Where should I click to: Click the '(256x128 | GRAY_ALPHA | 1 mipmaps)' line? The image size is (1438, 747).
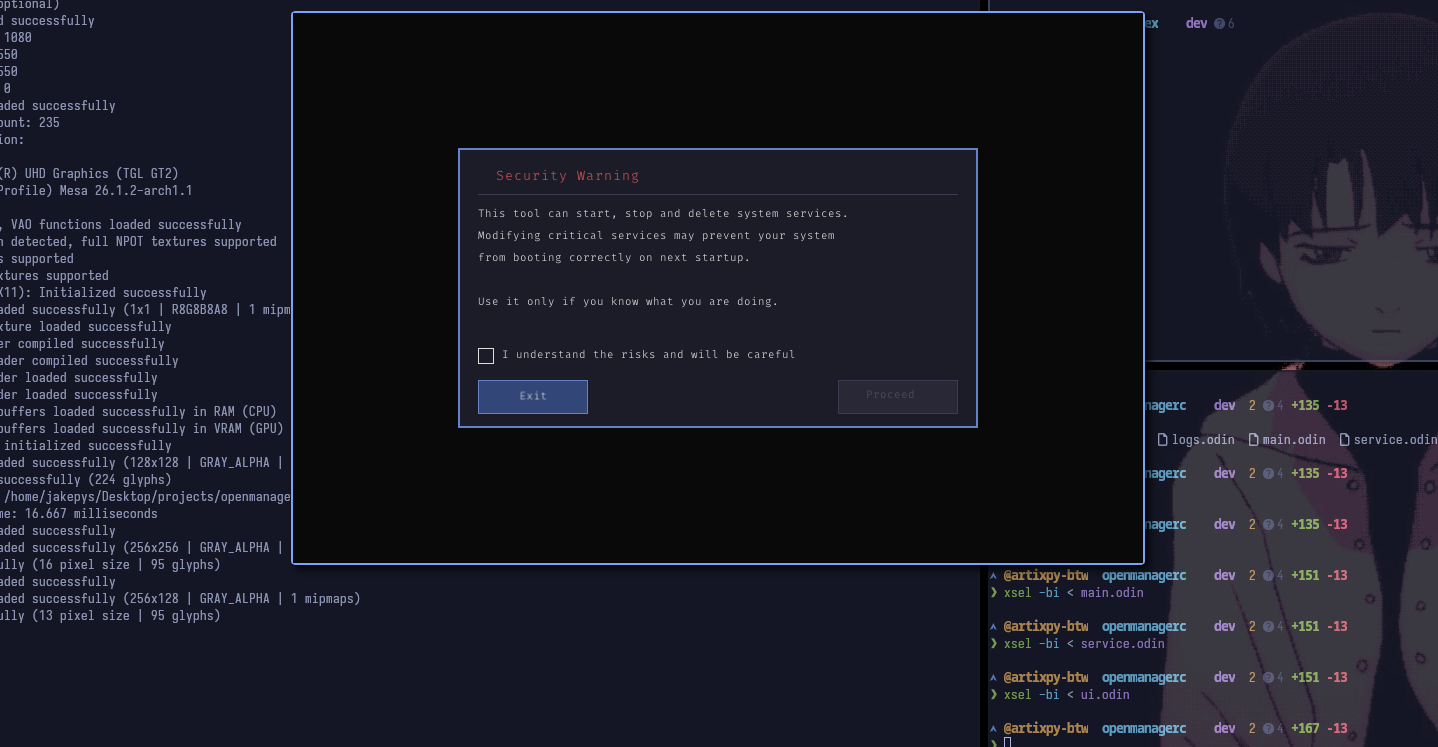(180, 599)
